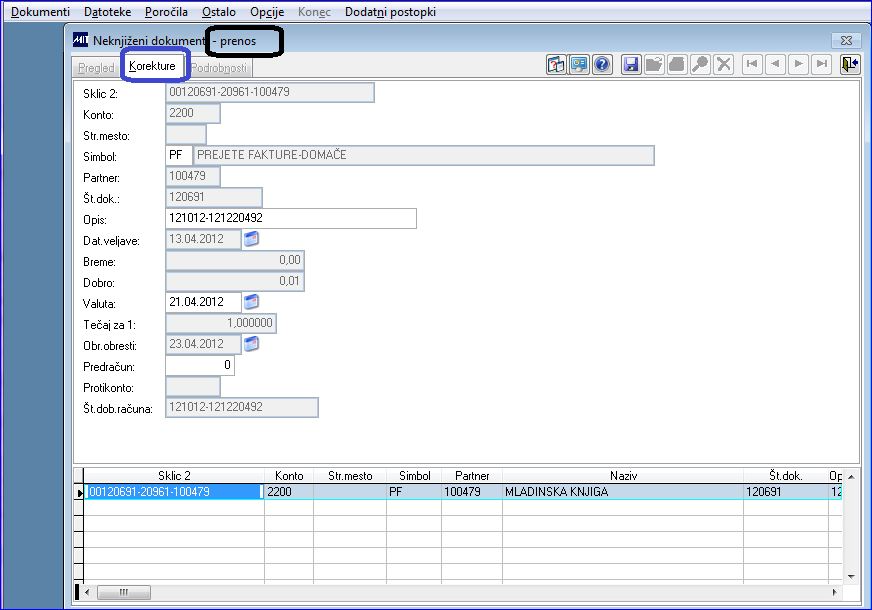Image resolution: width=872 pixels, height=610 pixels.
Task: Select the MLADINSKA KNJIGA cell
Action: pyautogui.click(x=623, y=492)
